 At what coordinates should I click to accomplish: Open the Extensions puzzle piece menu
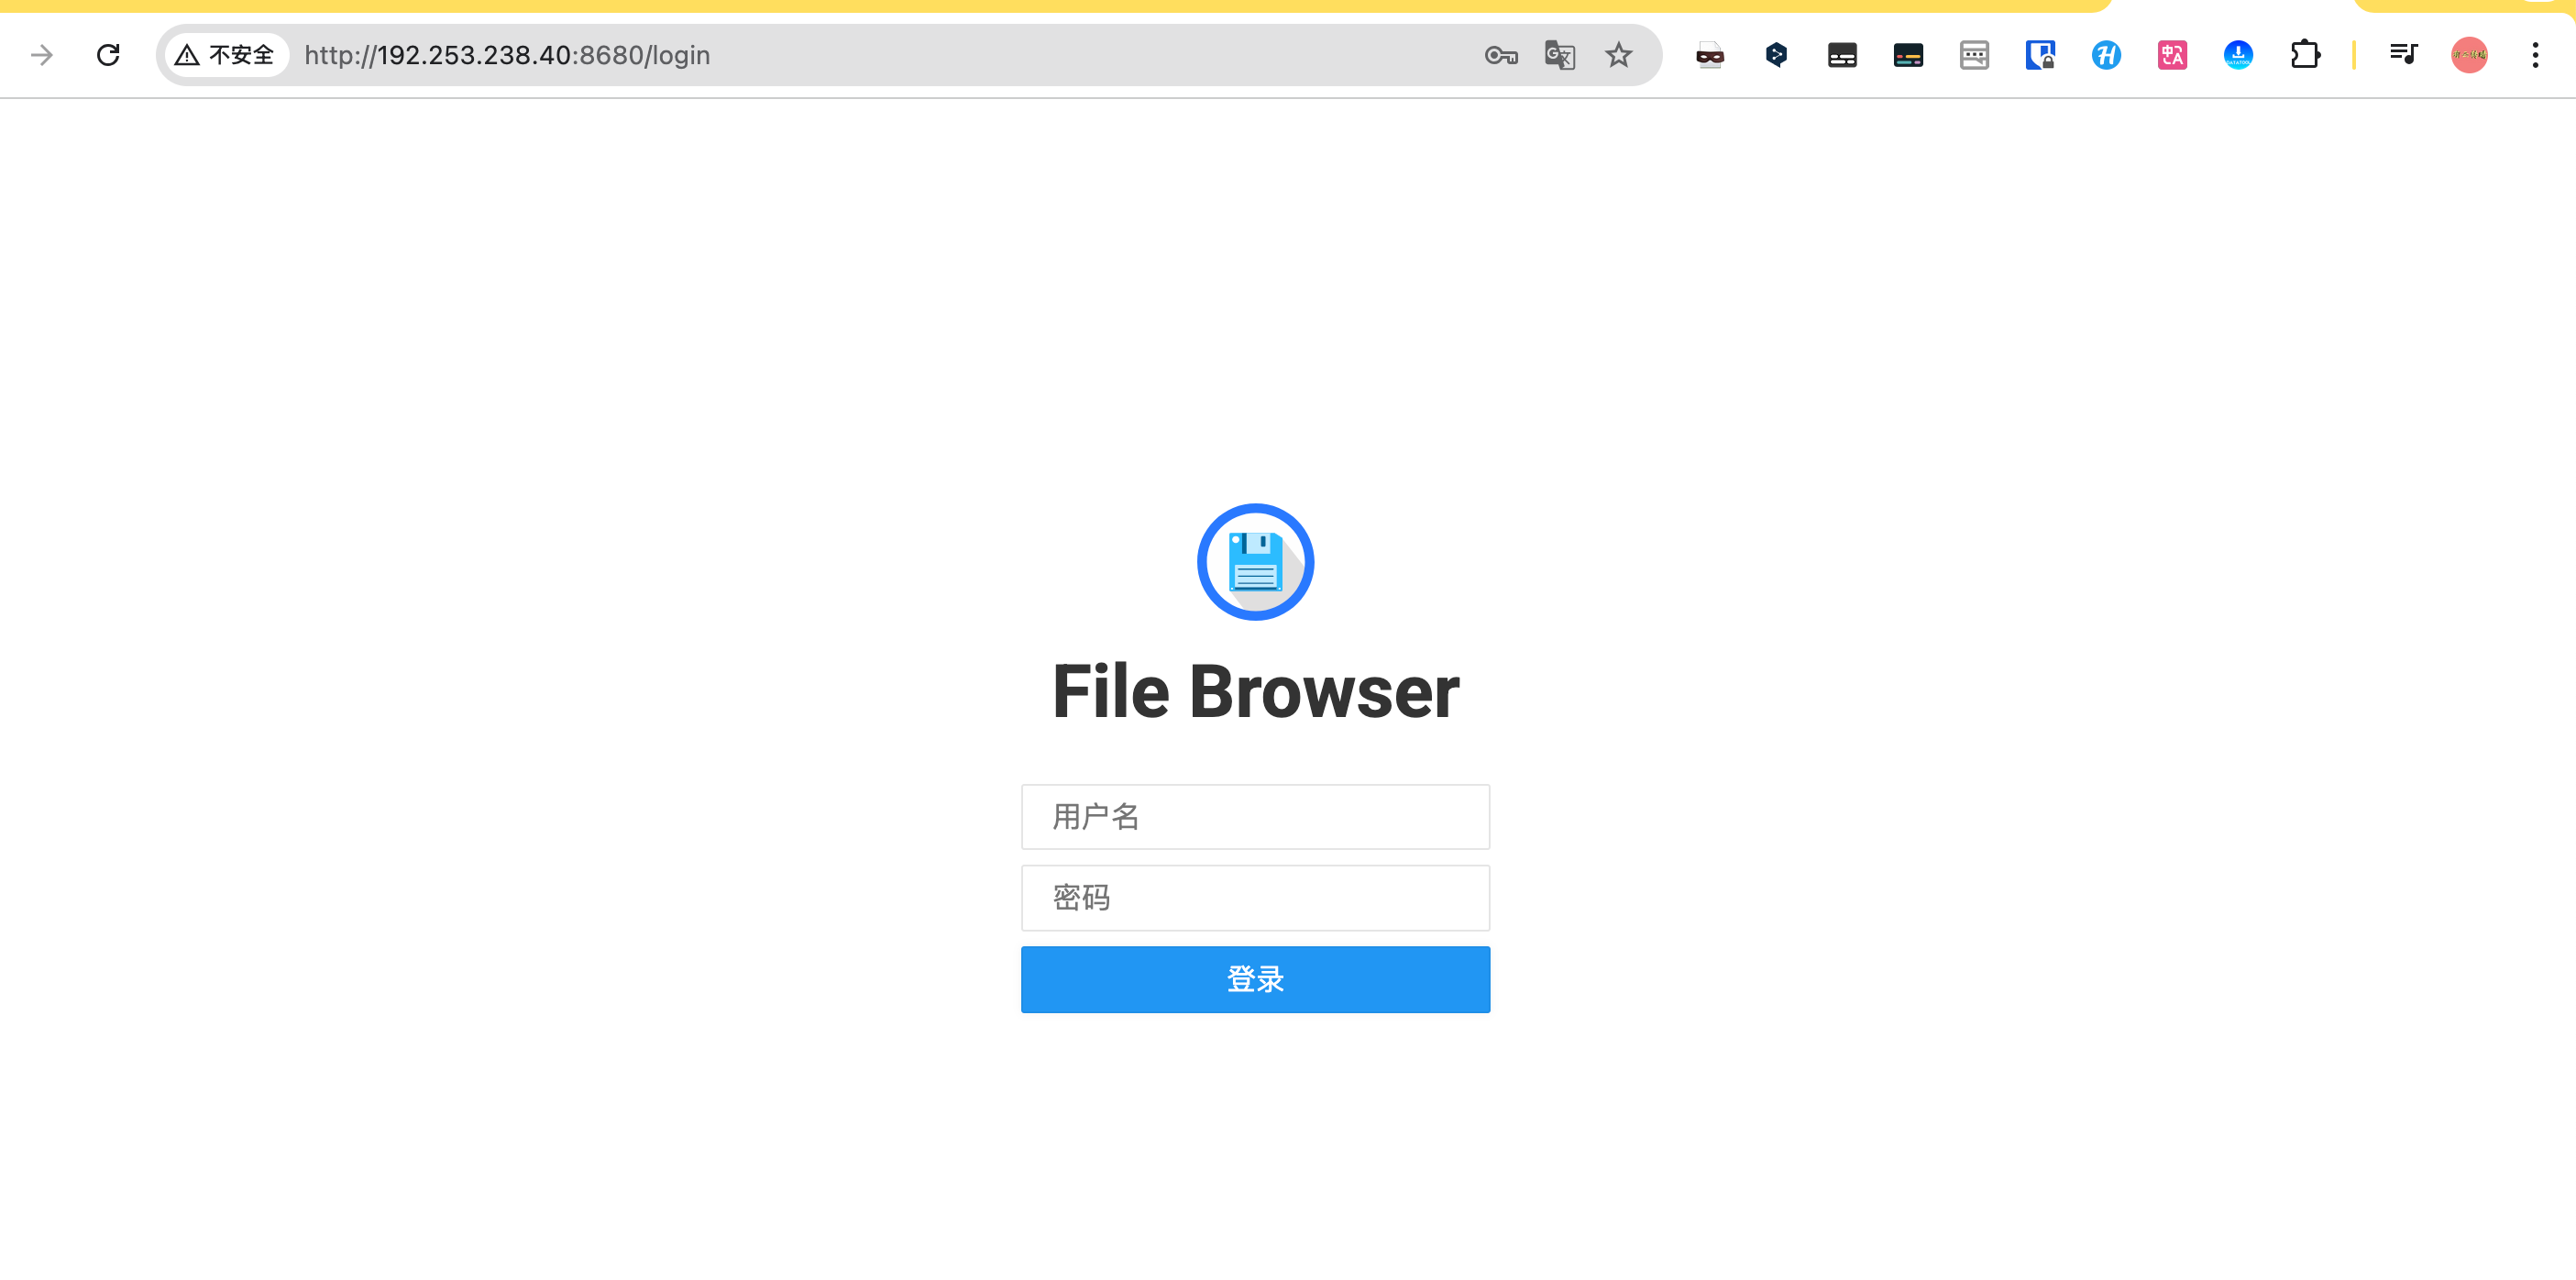click(x=2304, y=55)
